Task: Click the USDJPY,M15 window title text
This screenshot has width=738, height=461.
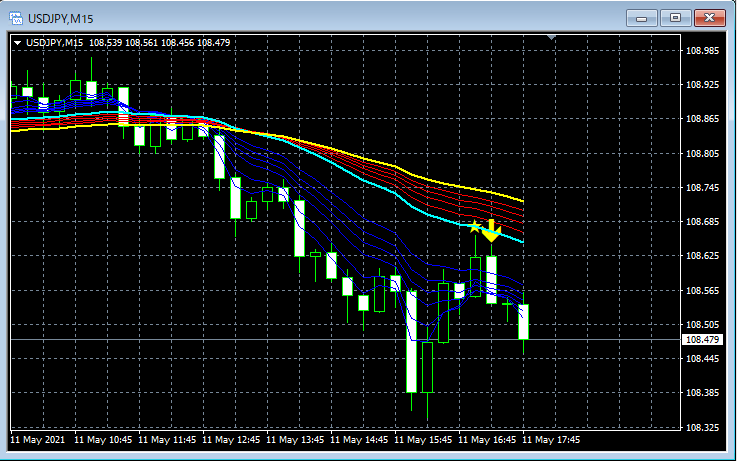Action: click(x=61, y=19)
